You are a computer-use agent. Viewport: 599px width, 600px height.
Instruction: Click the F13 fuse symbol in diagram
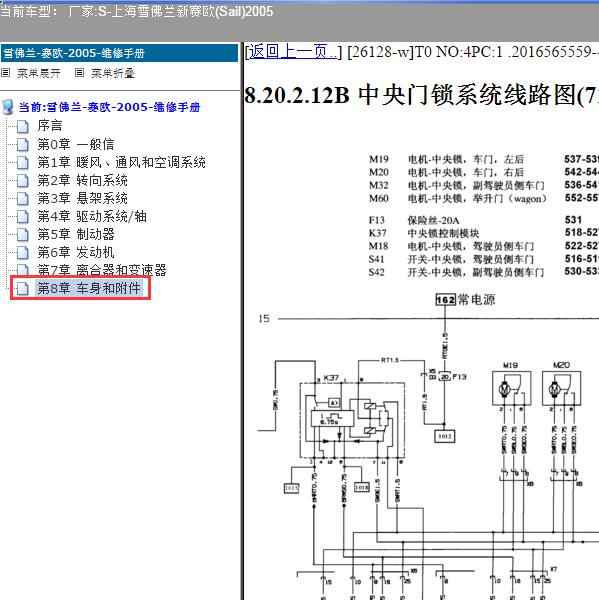445,377
